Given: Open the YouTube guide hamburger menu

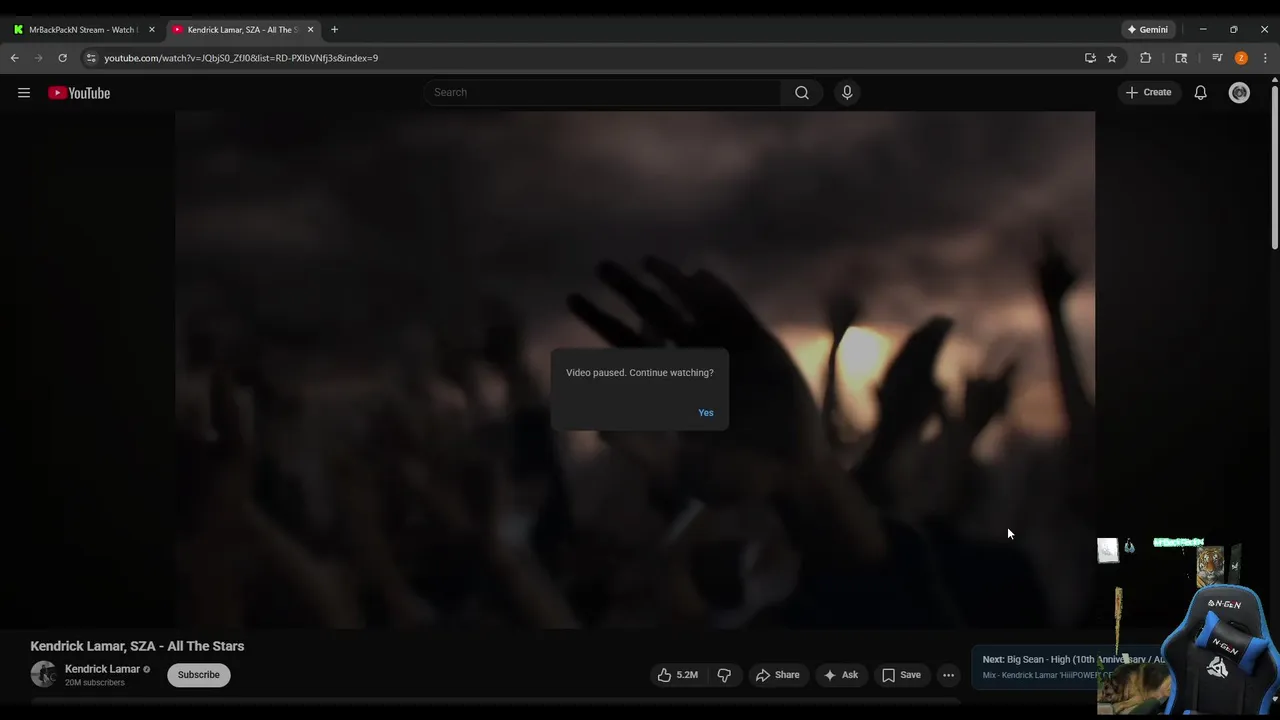Looking at the screenshot, I should click(x=24, y=93).
